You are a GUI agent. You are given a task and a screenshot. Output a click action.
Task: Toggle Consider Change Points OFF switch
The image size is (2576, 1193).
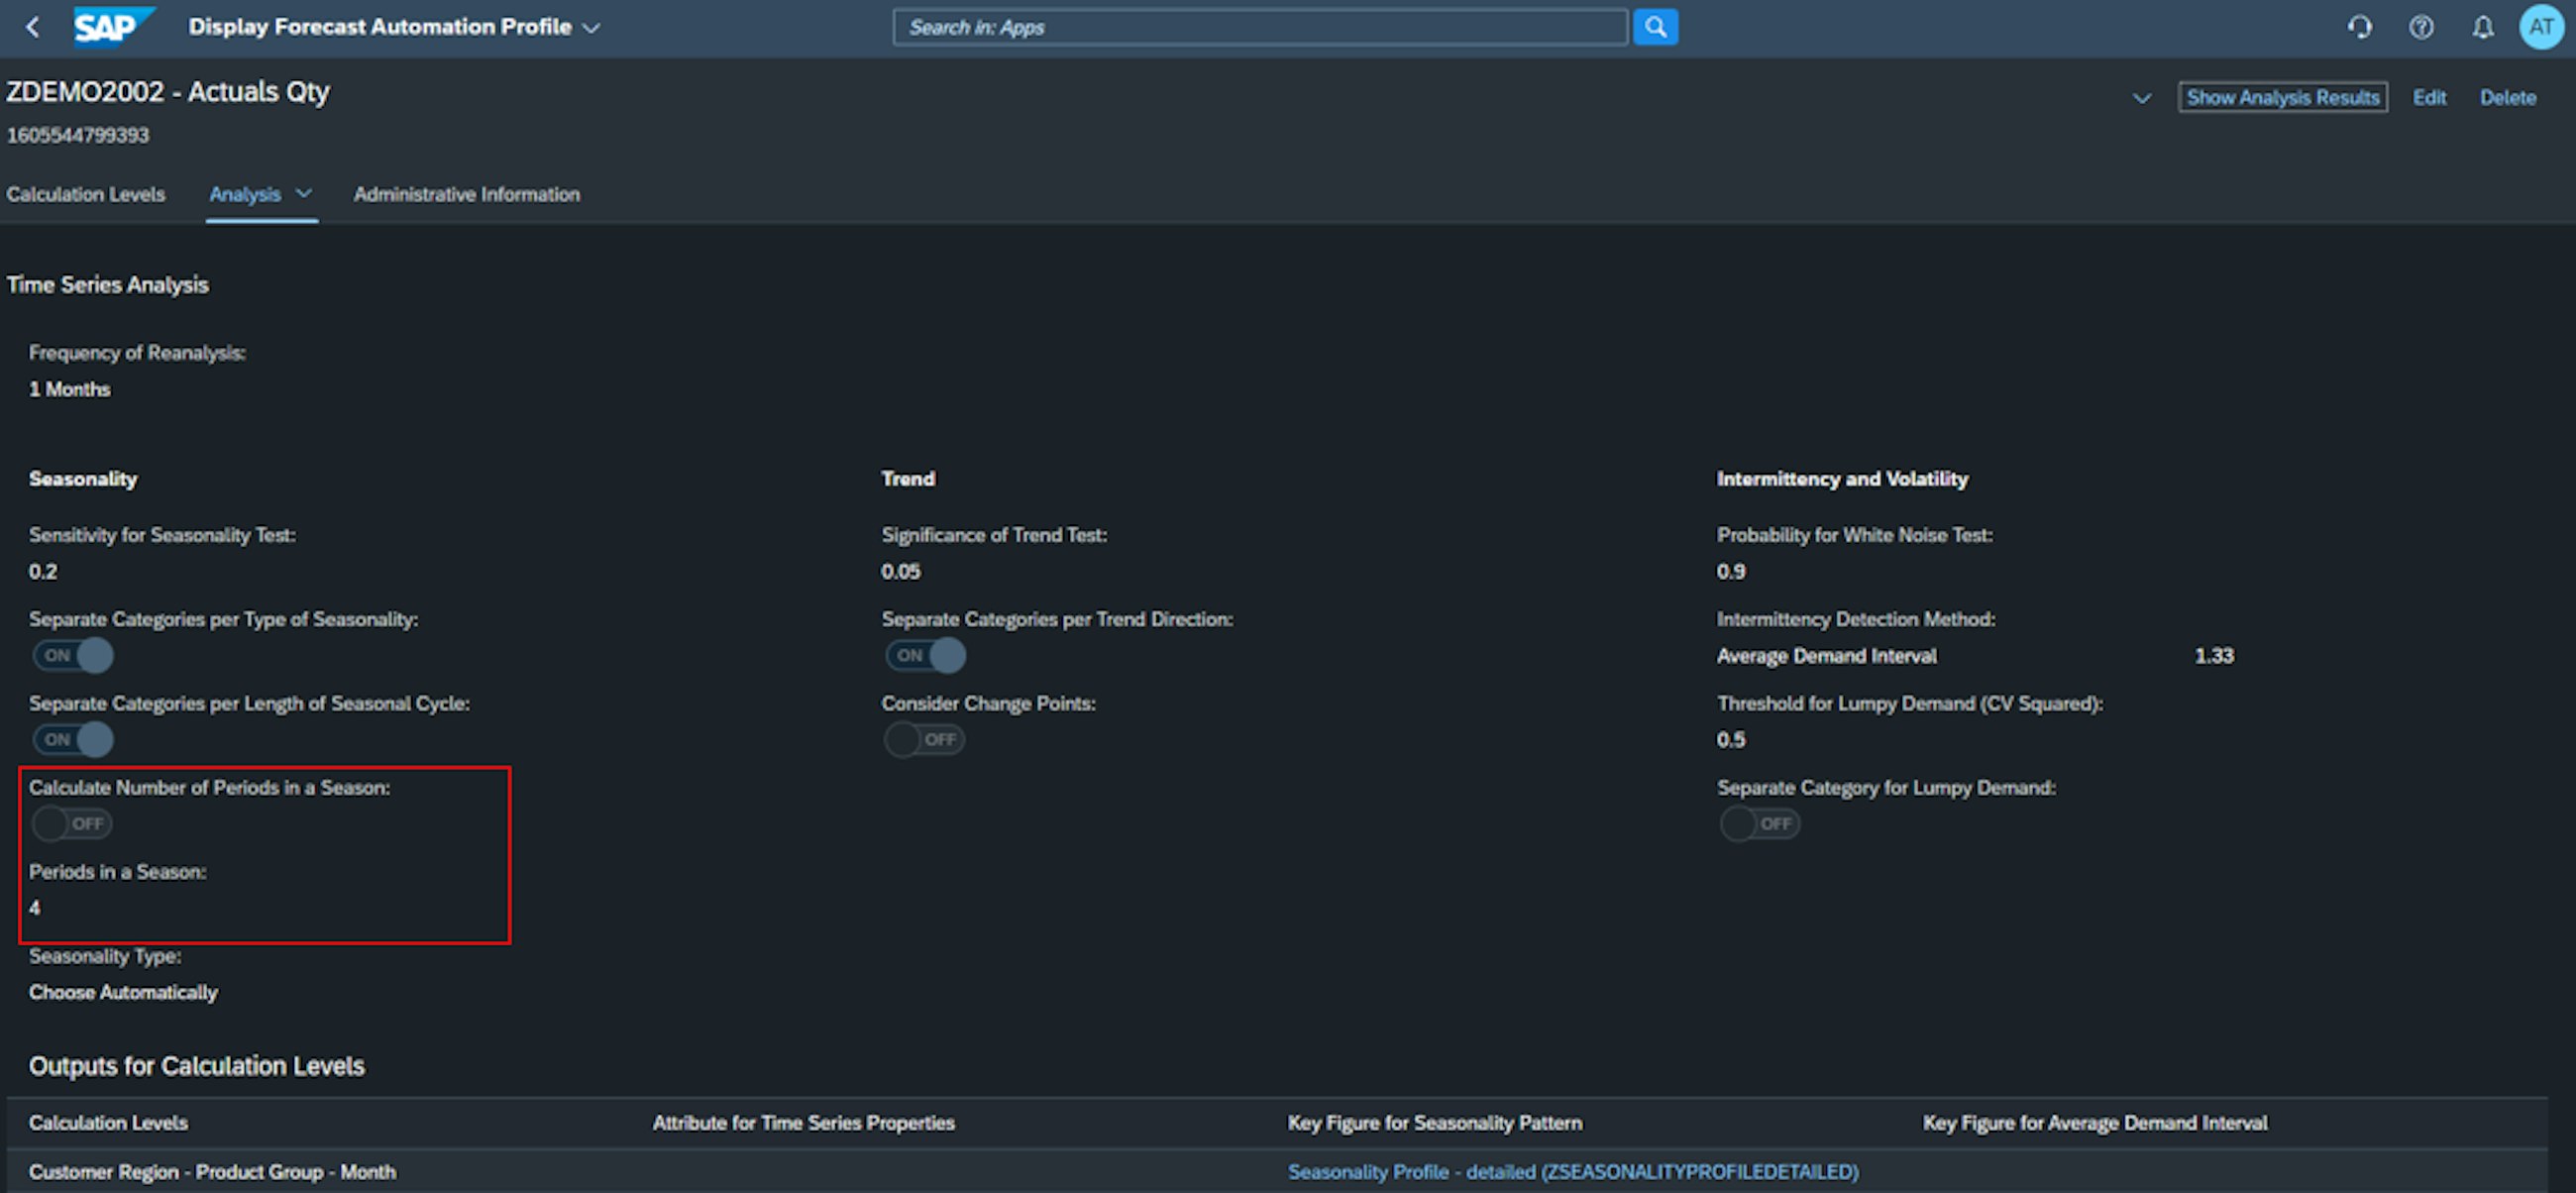[x=923, y=739]
